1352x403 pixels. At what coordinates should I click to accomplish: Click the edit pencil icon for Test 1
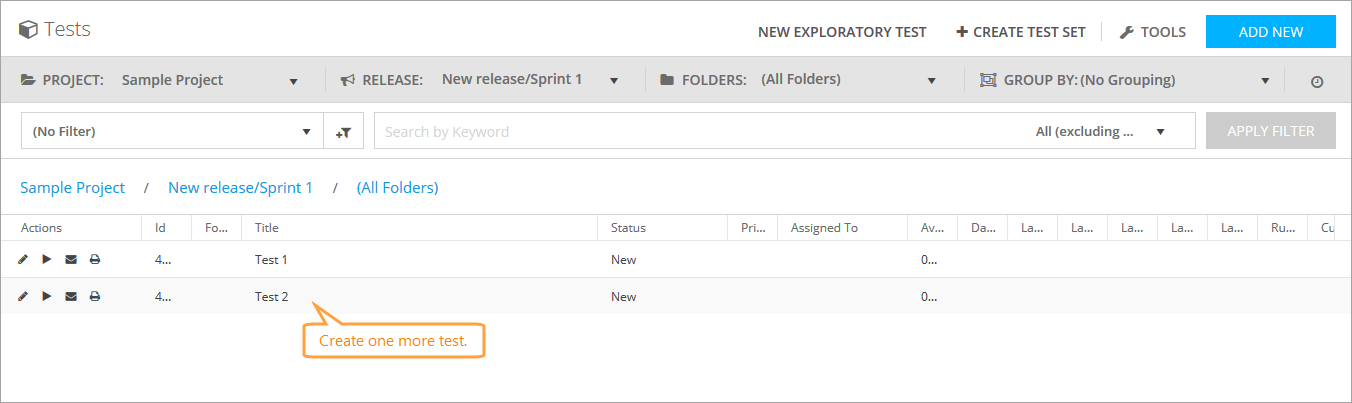click(x=23, y=260)
